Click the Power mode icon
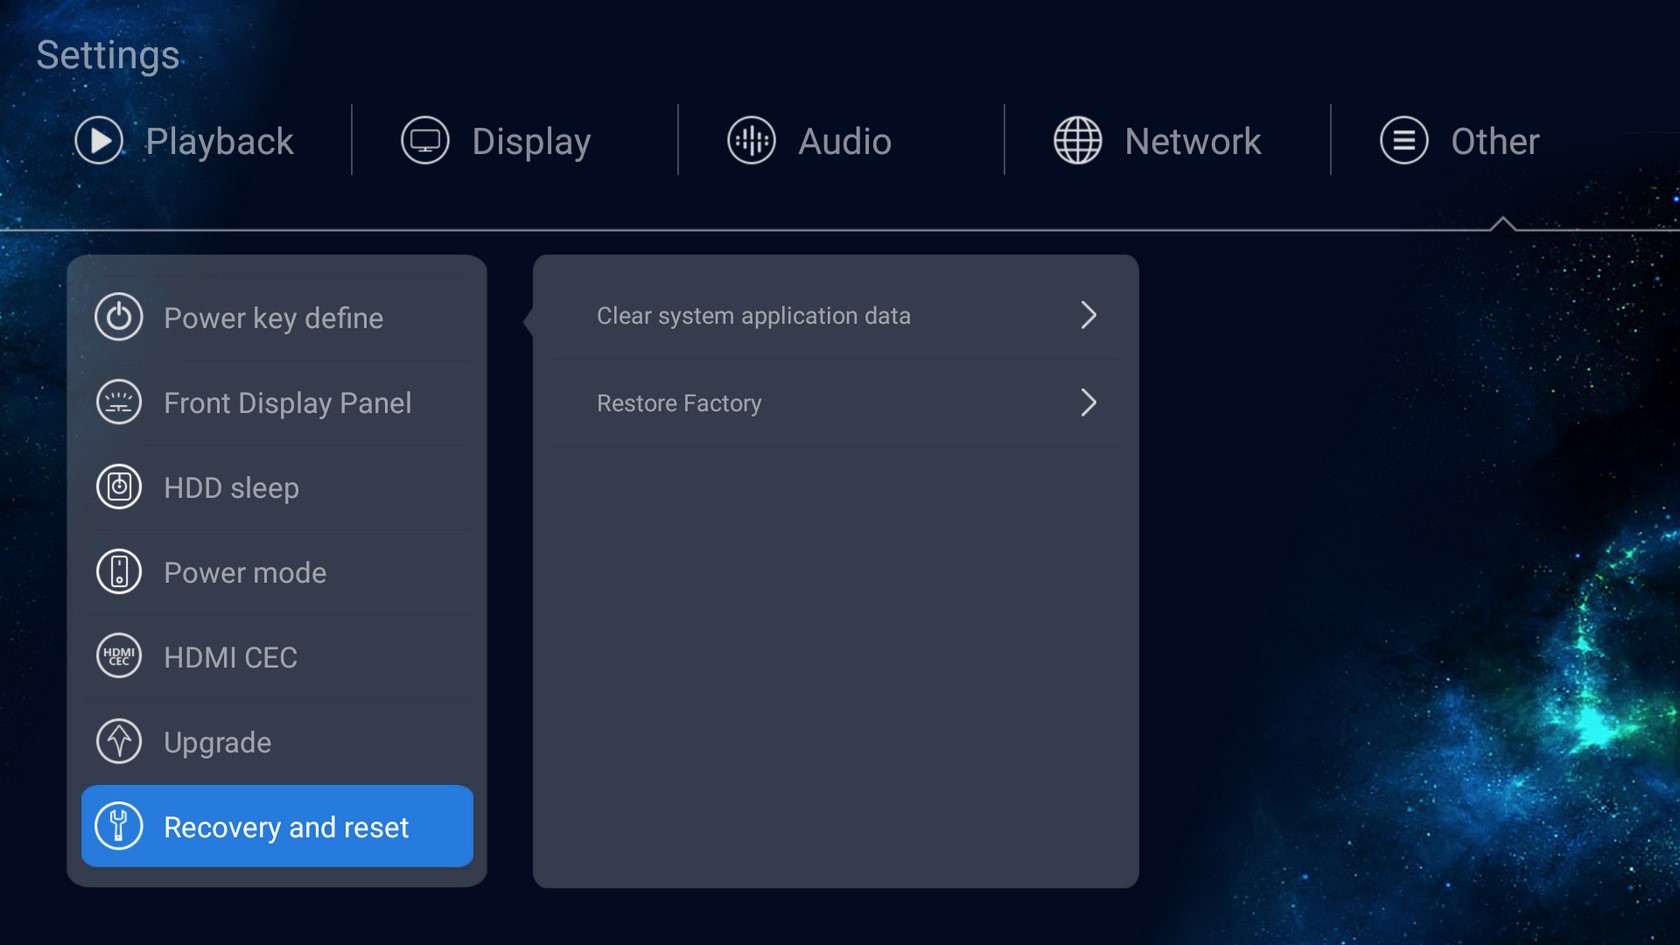This screenshot has width=1680, height=945. 119,573
